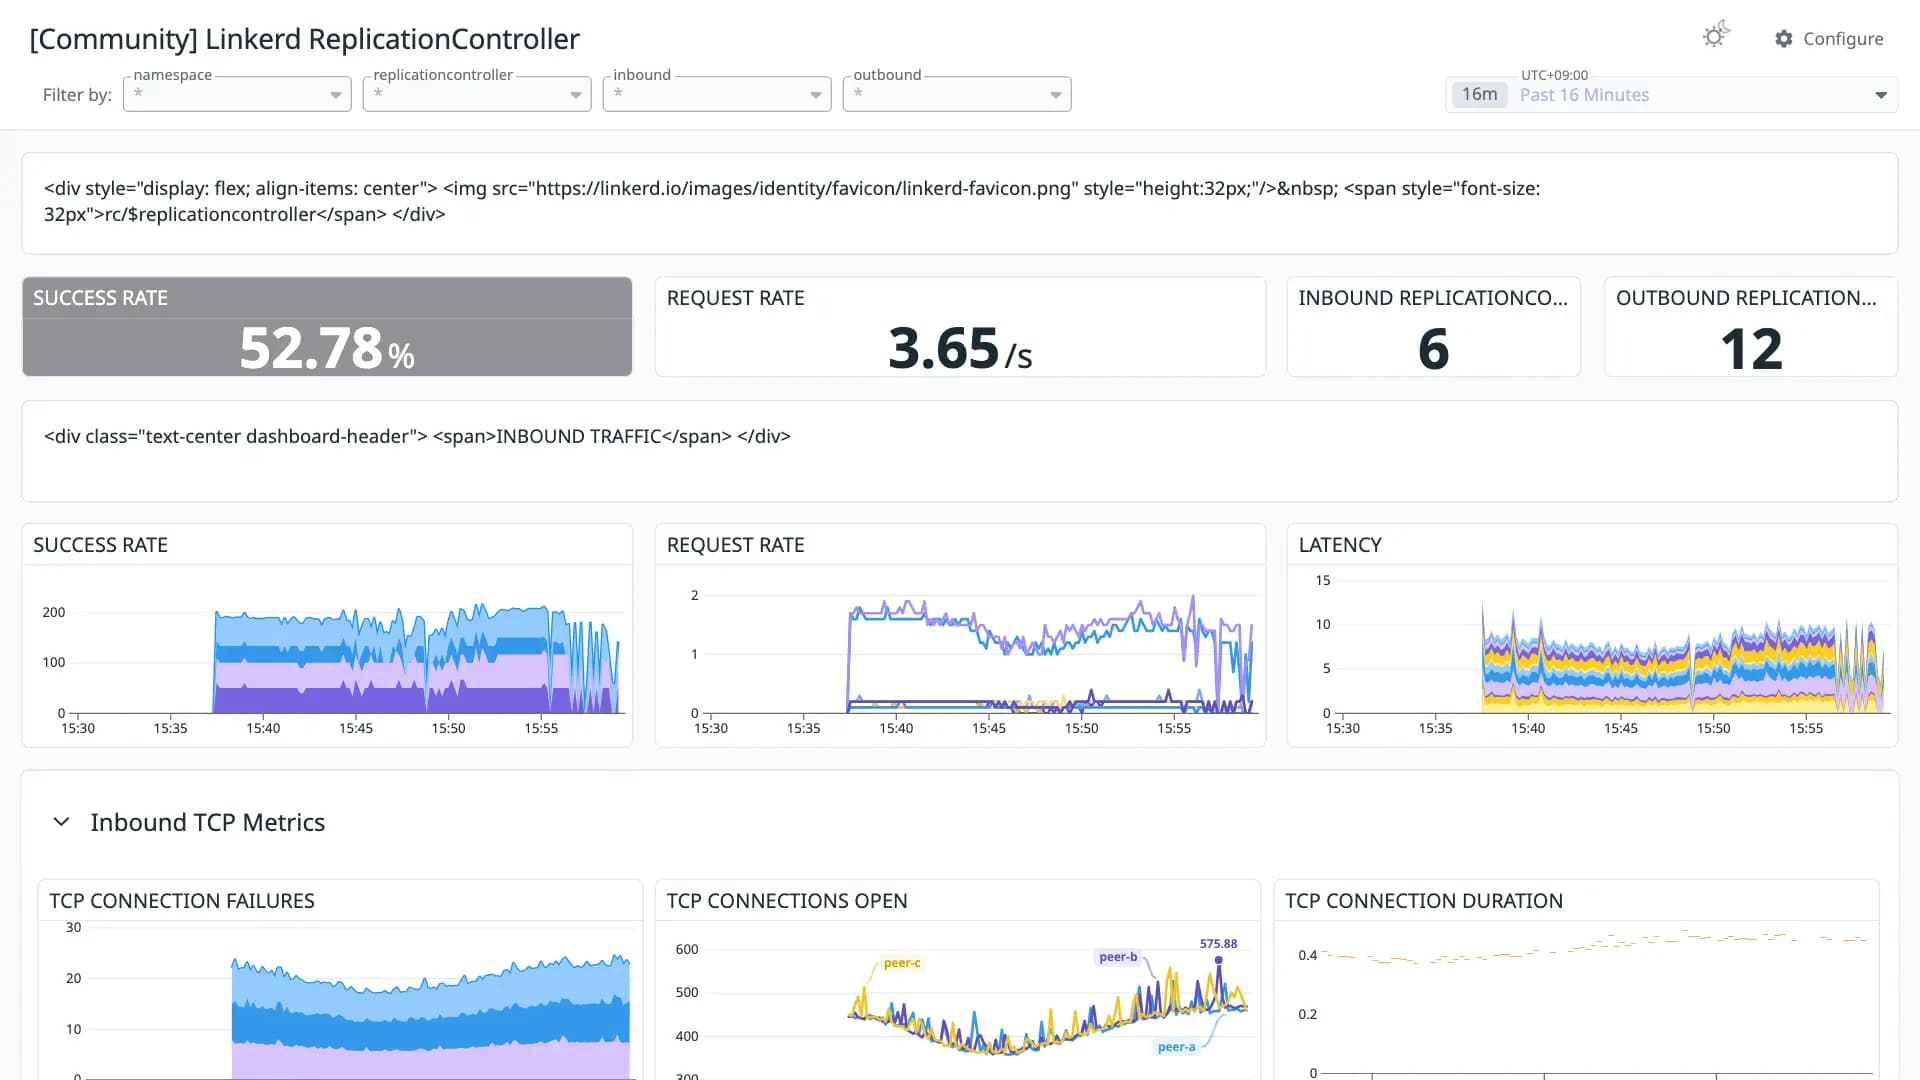The image size is (1920, 1080).
Task: Click the peer-c legend label
Action: click(902, 963)
